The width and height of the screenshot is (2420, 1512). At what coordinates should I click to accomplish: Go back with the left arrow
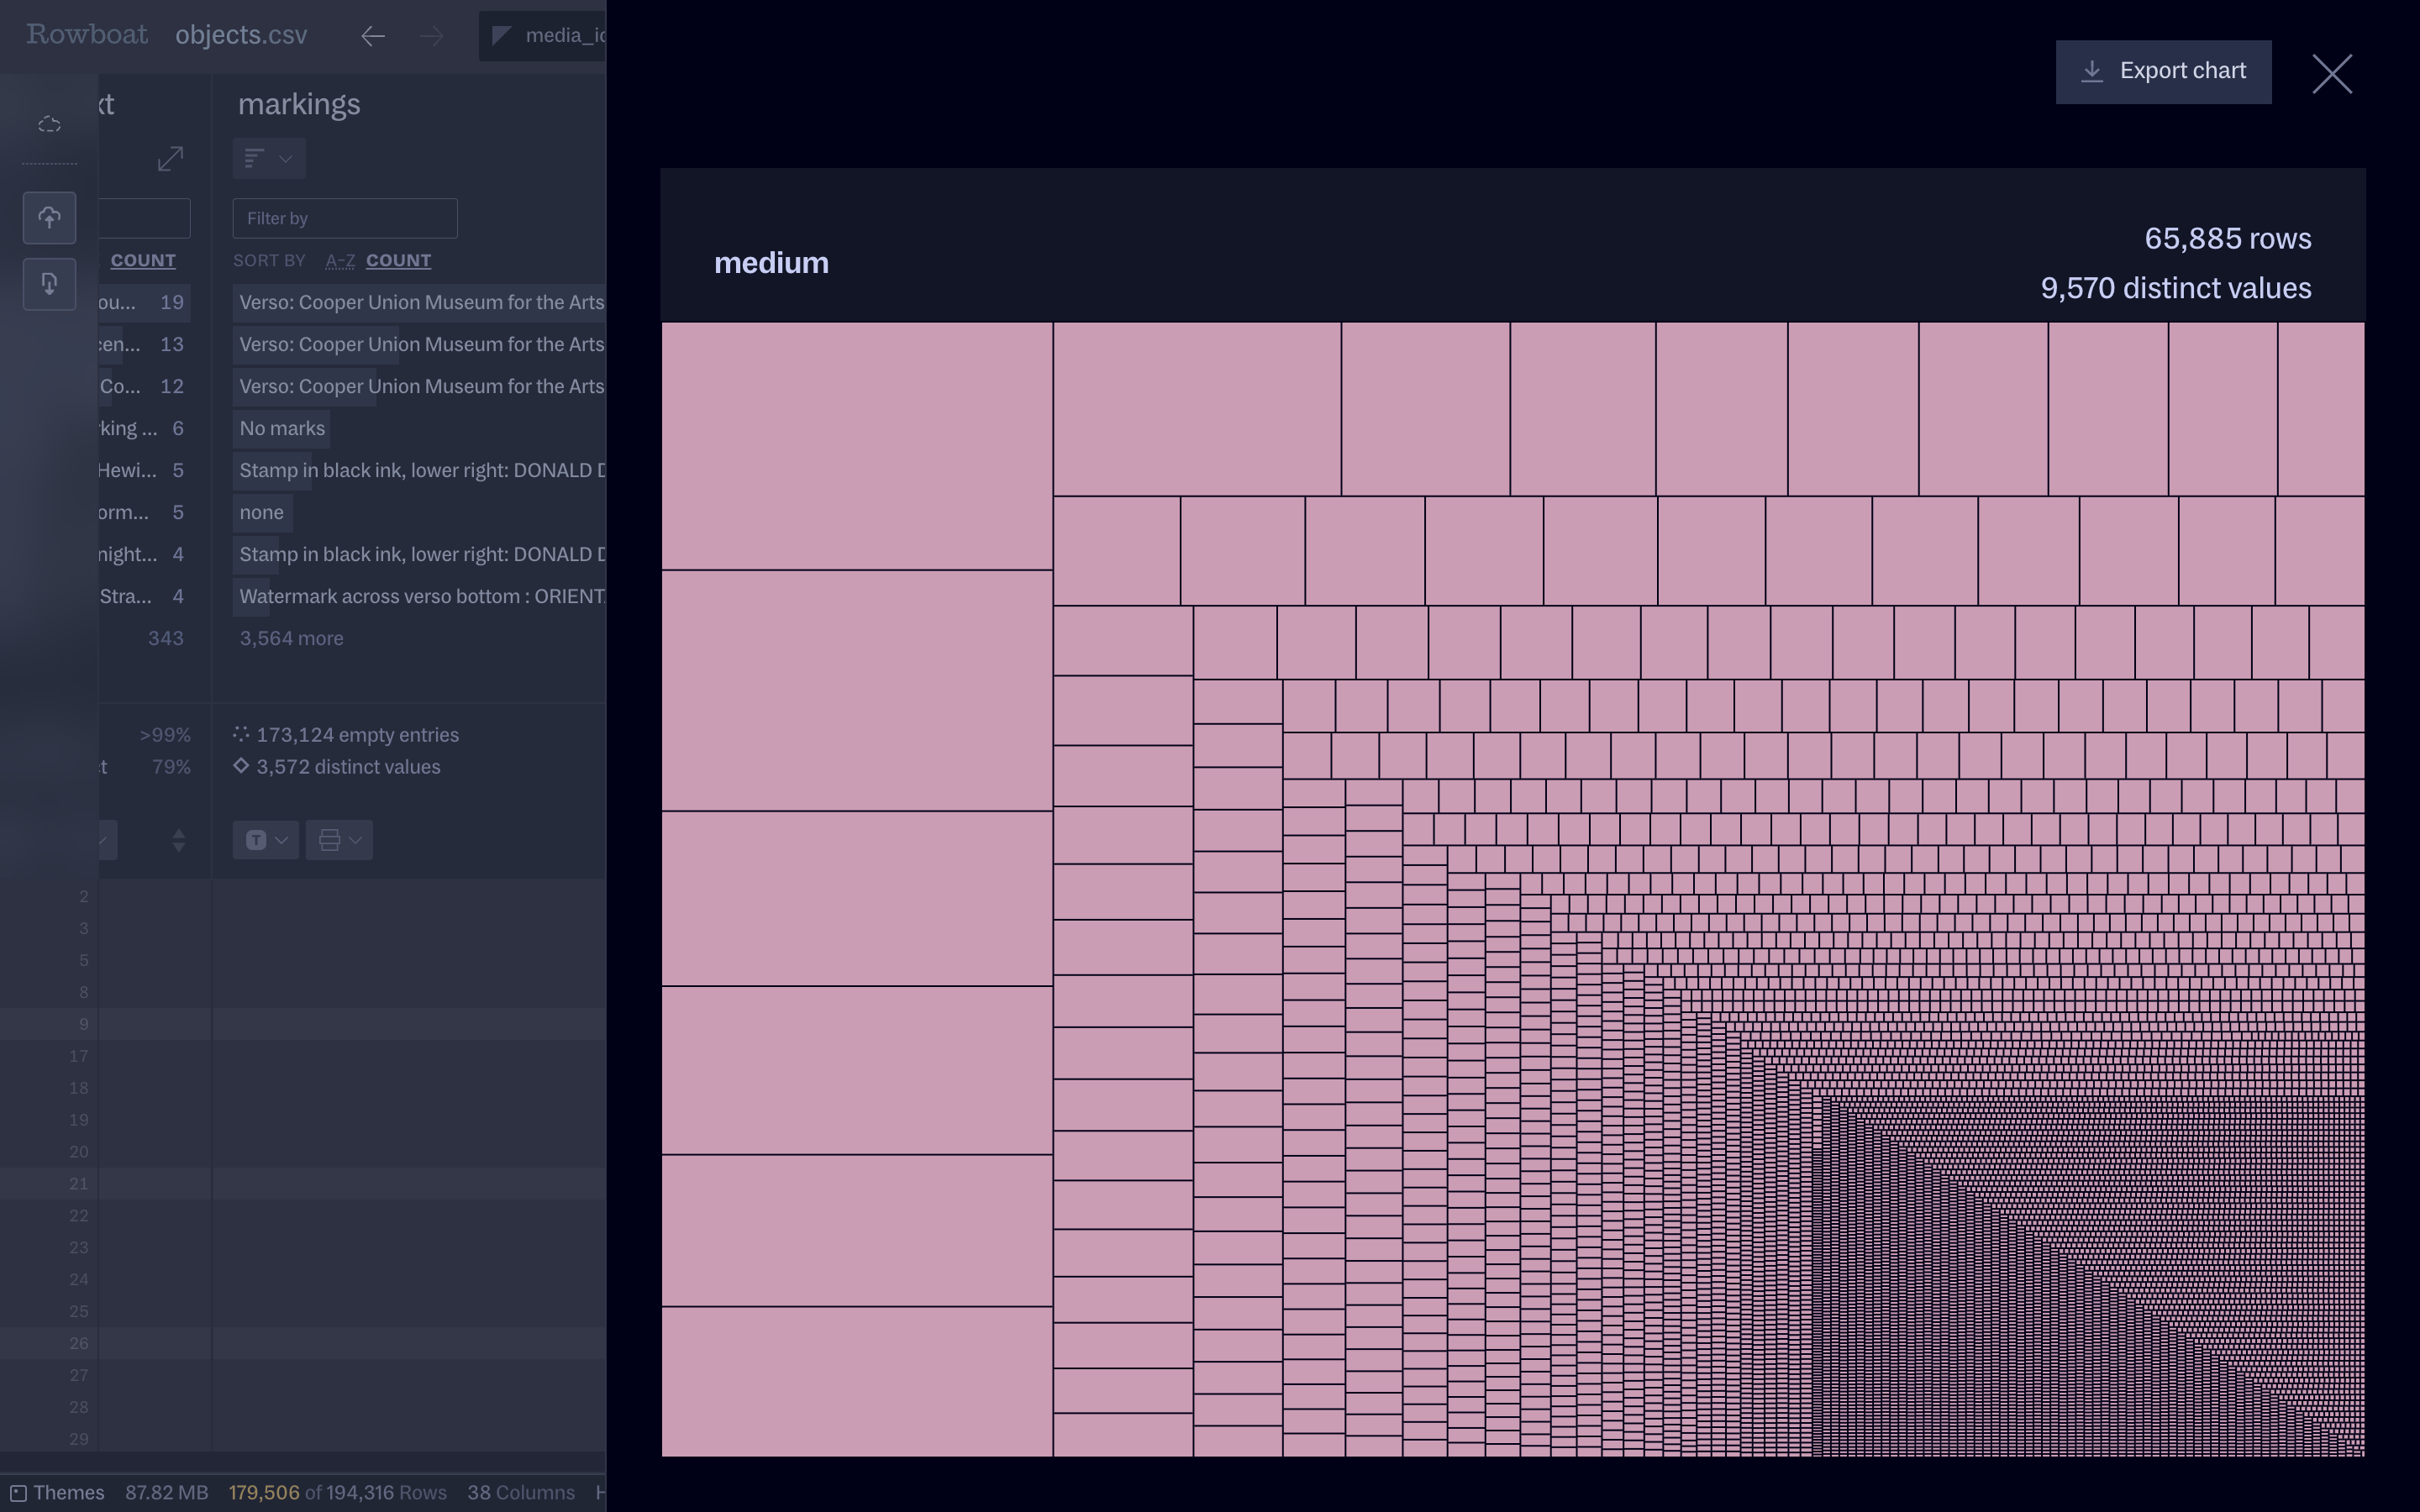tap(373, 37)
